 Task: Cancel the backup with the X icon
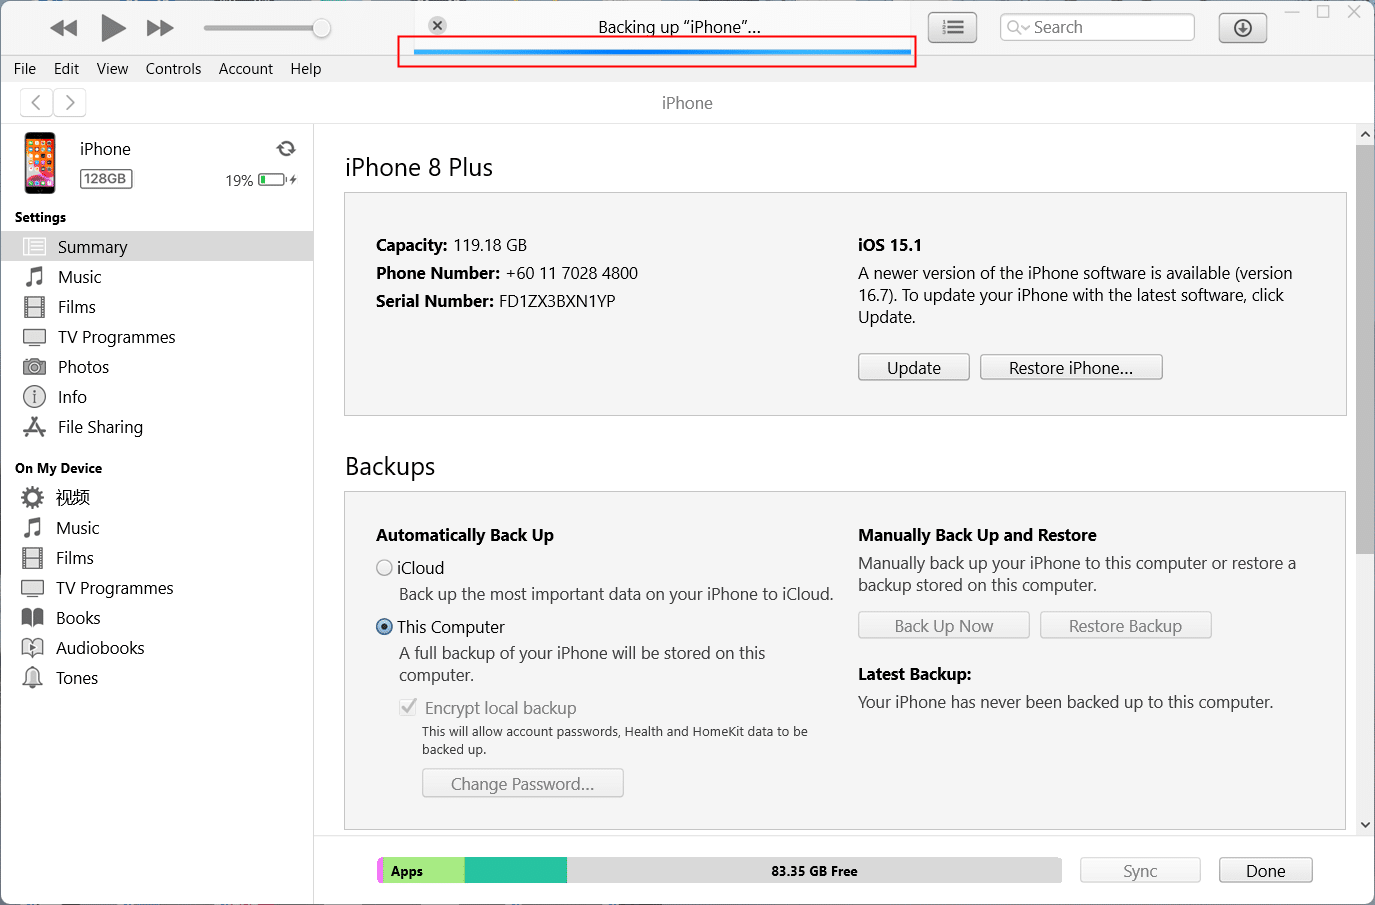437,25
